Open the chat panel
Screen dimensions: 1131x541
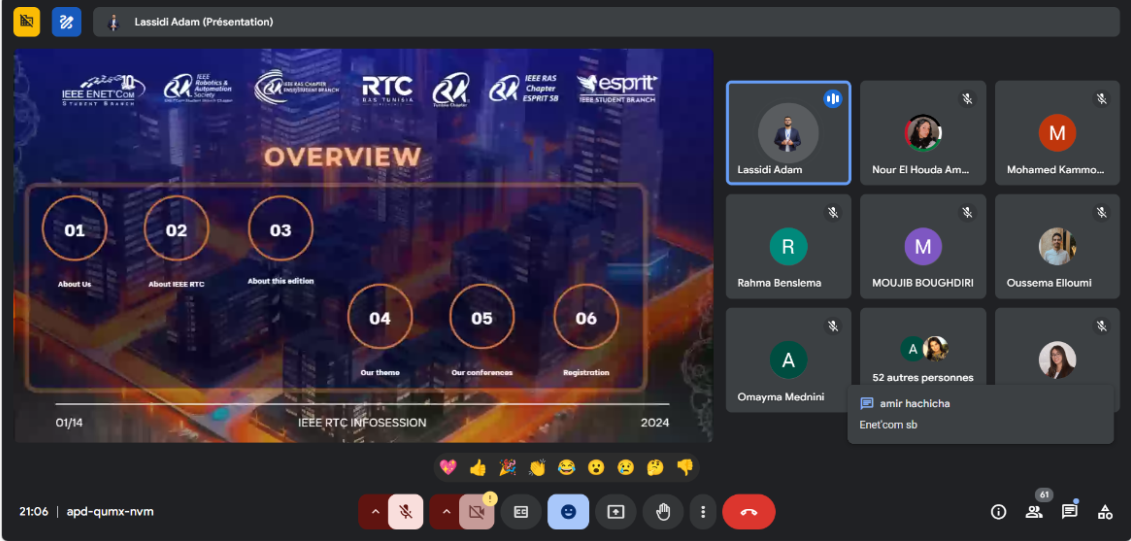coord(1069,512)
